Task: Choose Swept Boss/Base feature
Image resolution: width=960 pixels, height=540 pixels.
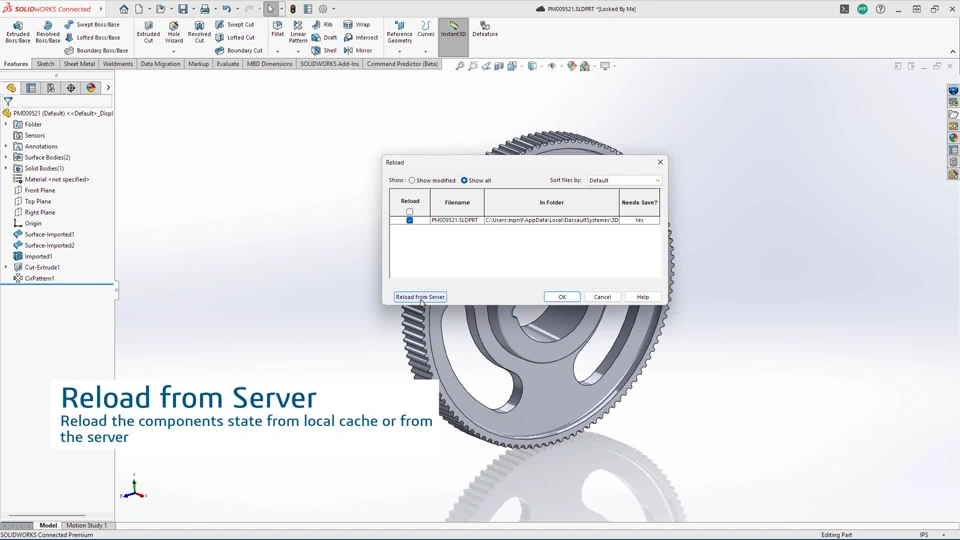Action: pyautogui.click(x=92, y=24)
